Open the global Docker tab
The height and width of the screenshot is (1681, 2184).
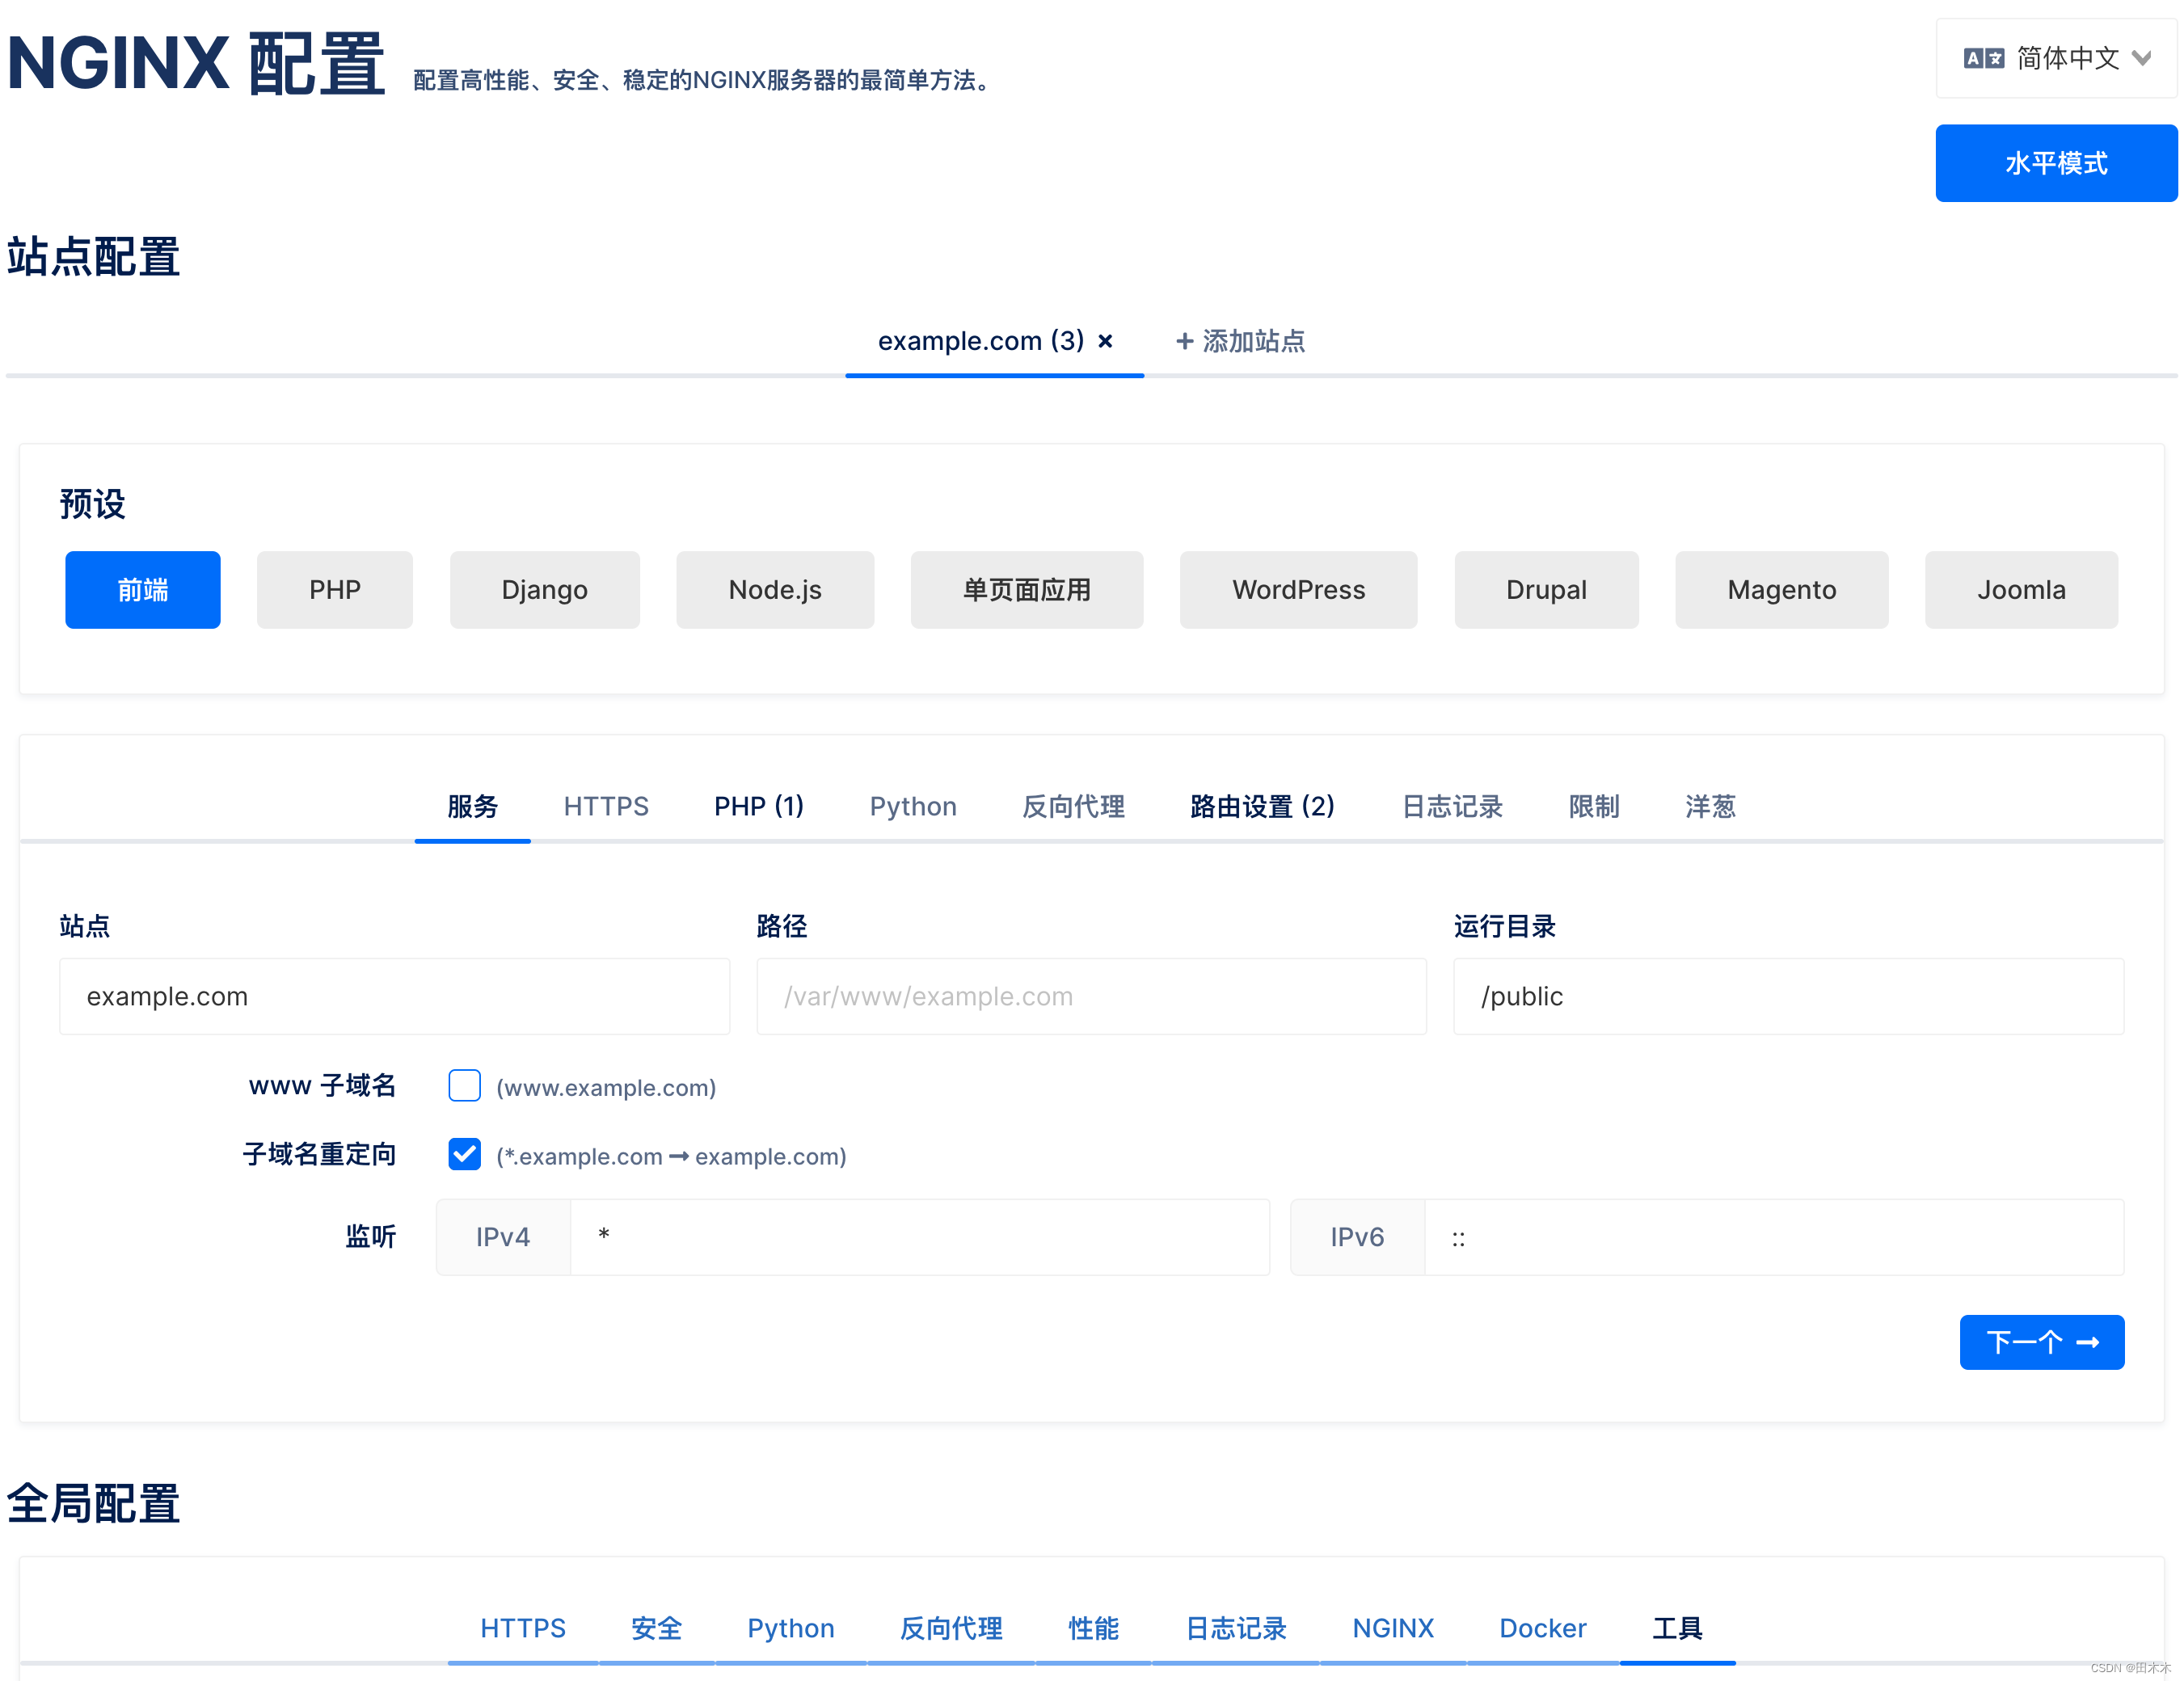click(1543, 1629)
